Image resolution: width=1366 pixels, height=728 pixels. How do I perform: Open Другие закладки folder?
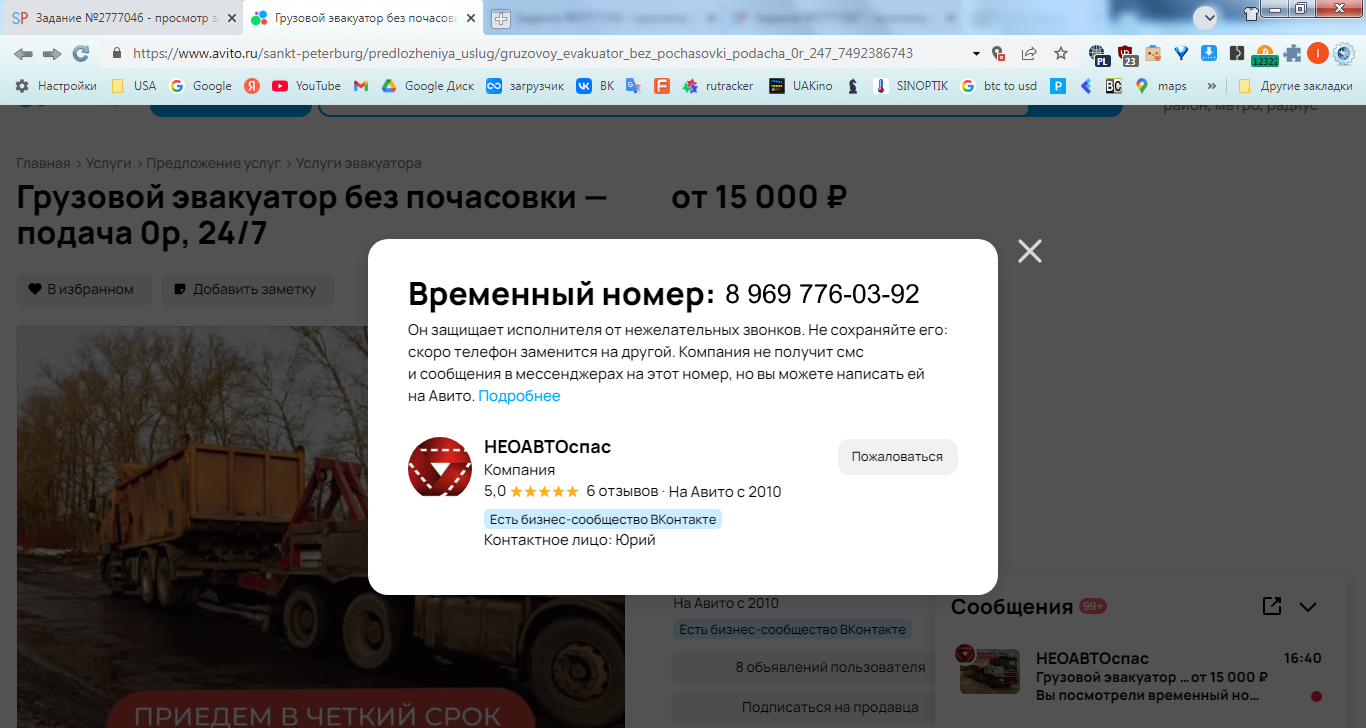[1295, 86]
